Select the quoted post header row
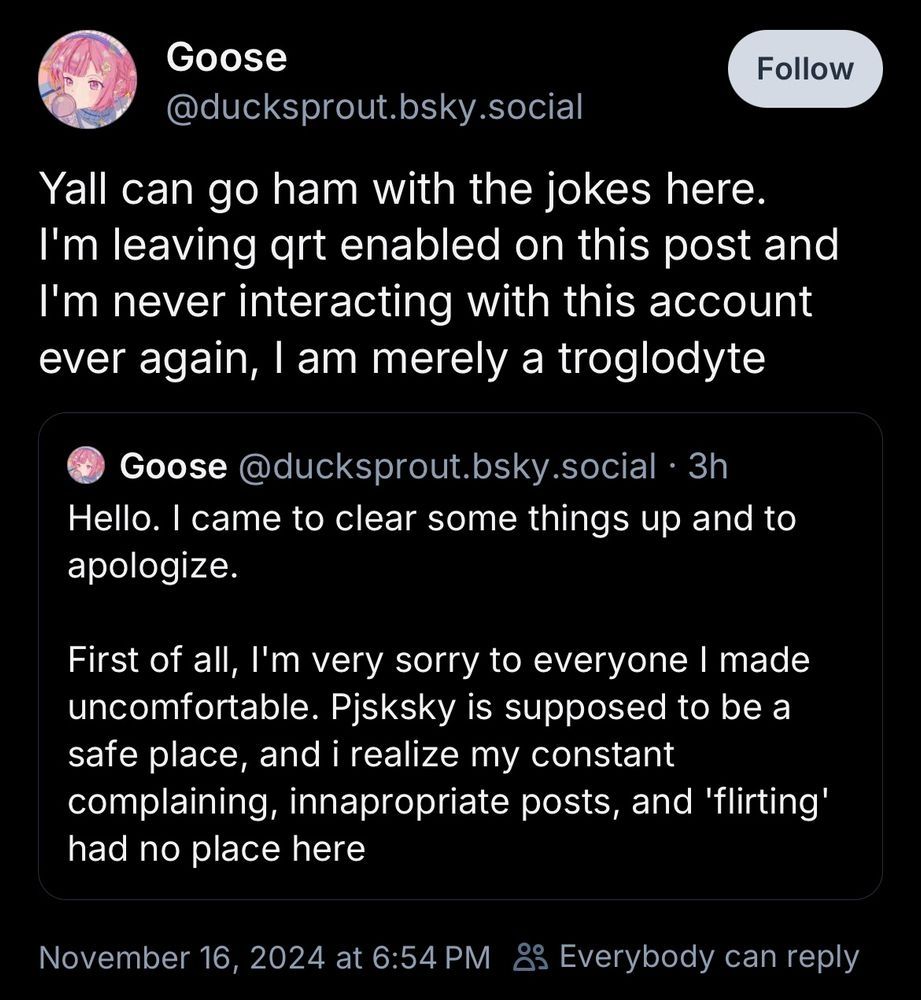 400,465
